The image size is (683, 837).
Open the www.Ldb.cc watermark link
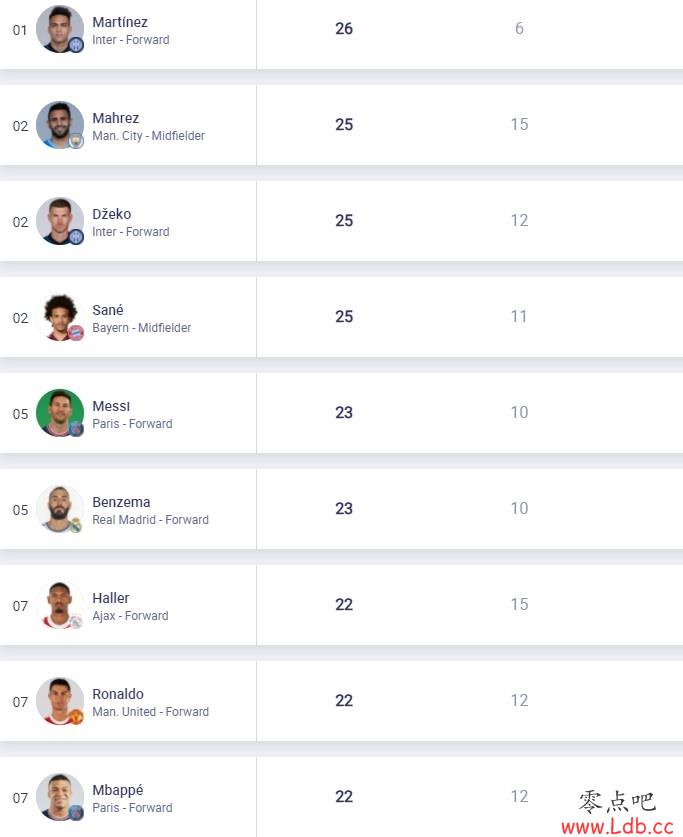coord(617,826)
